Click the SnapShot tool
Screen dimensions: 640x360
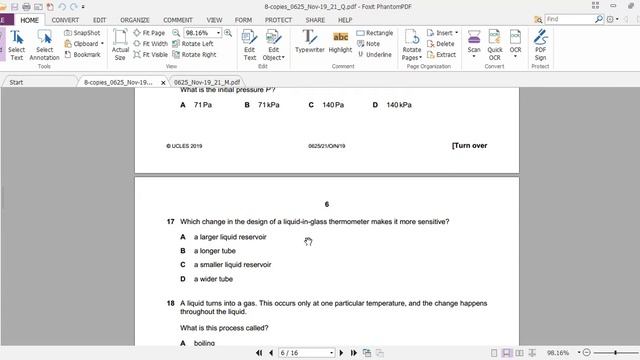[x=82, y=33]
